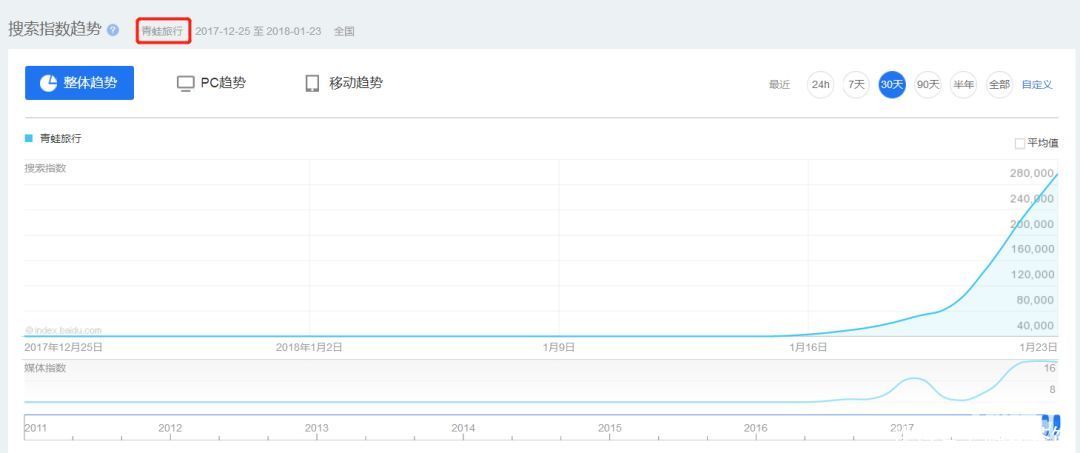Click the help question mark icon
Screen dimensions: 1080x453
point(113,30)
